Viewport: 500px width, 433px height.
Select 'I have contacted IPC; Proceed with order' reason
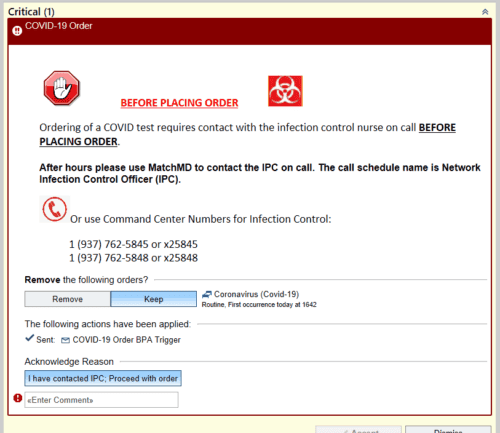pyautogui.click(x=103, y=378)
